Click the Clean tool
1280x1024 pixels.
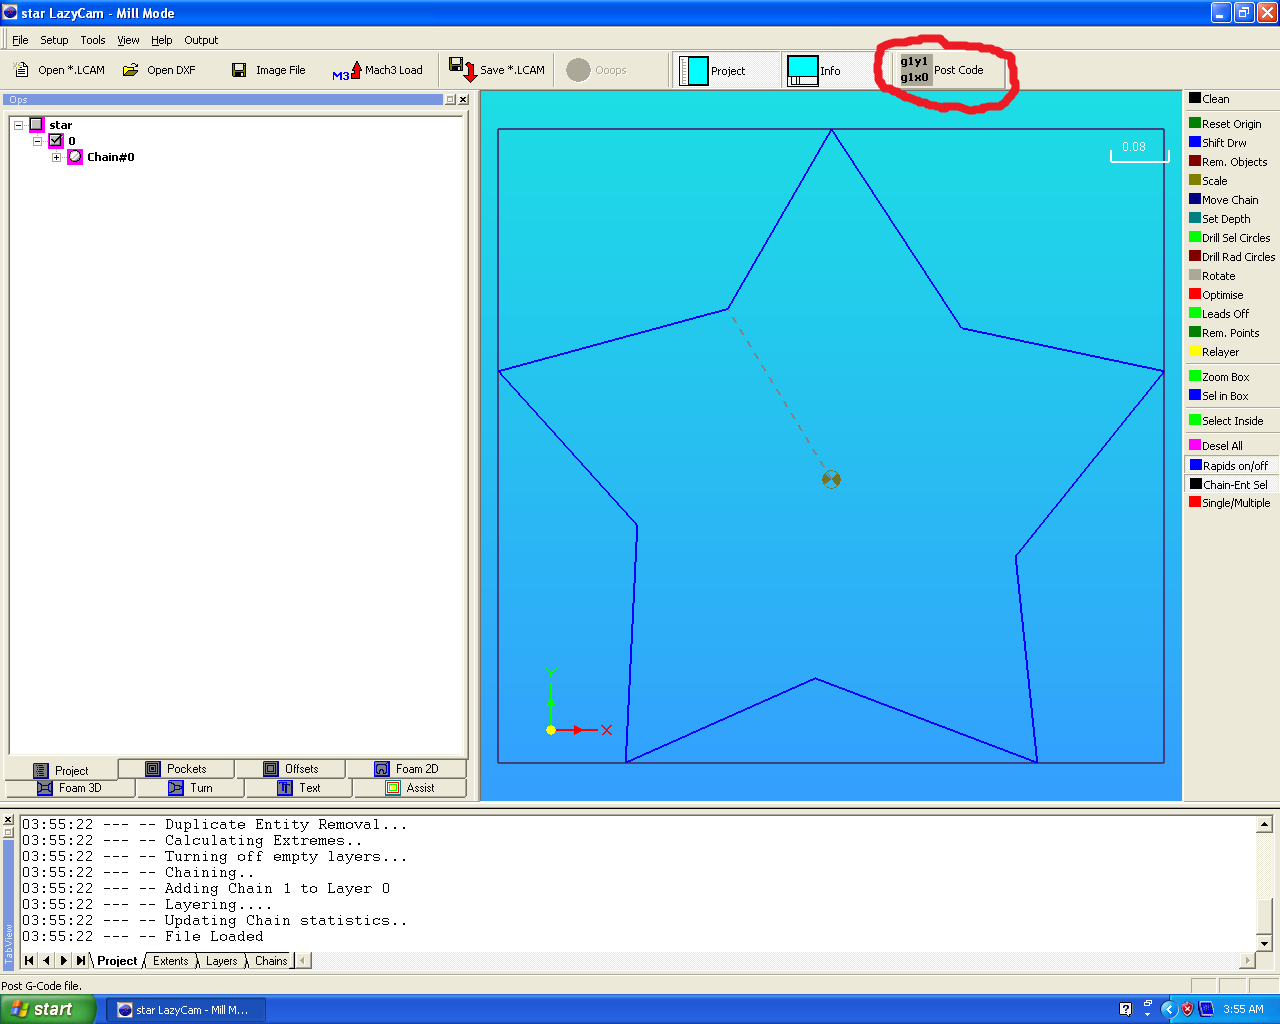1209,98
